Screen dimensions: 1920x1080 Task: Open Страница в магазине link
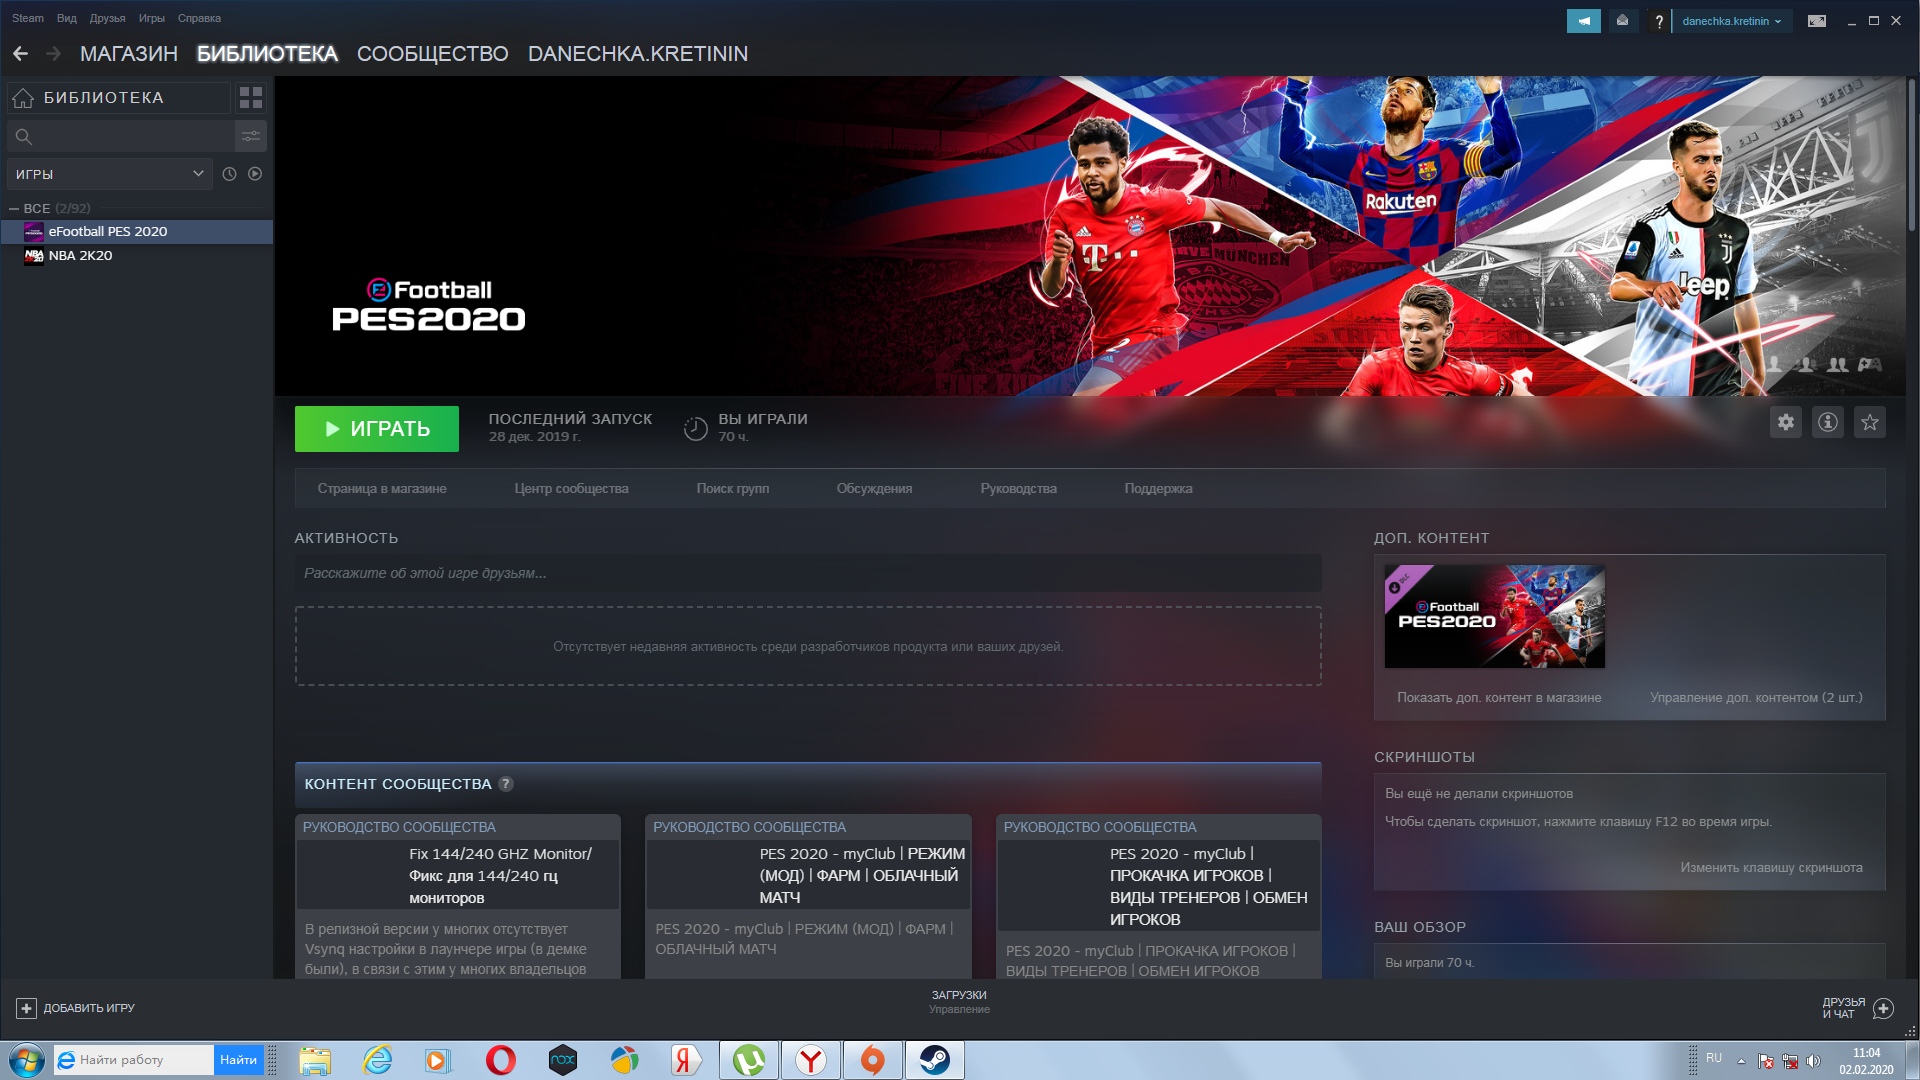tap(382, 489)
